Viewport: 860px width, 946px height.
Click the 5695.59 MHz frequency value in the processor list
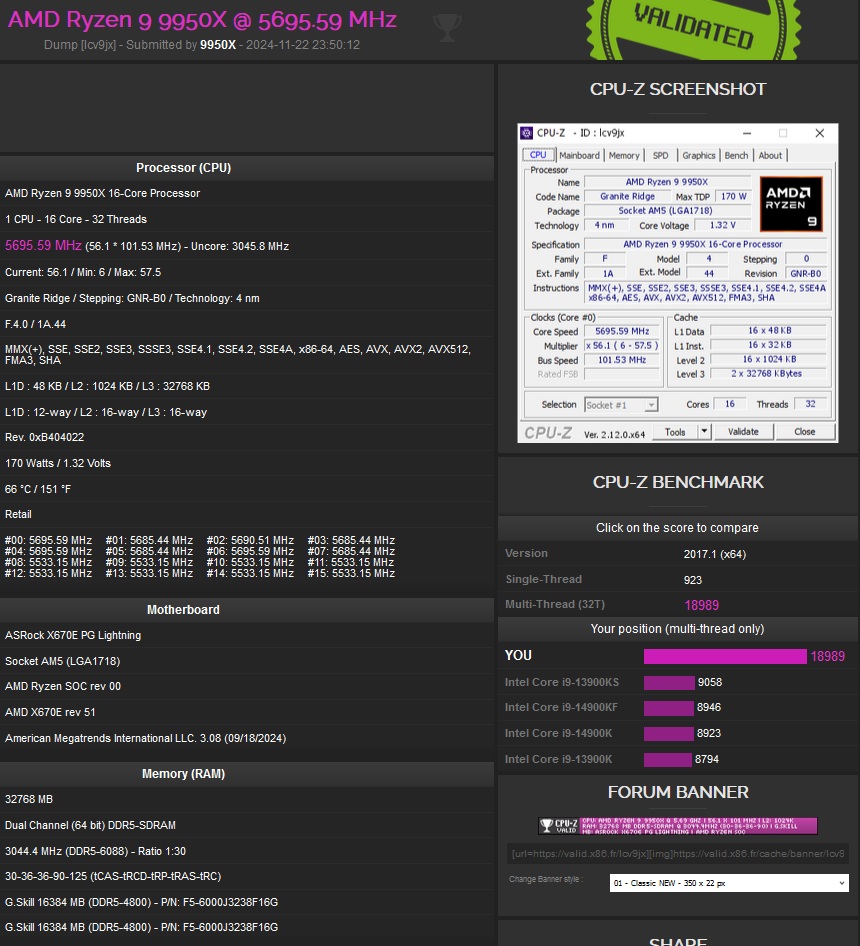[x=43, y=246]
